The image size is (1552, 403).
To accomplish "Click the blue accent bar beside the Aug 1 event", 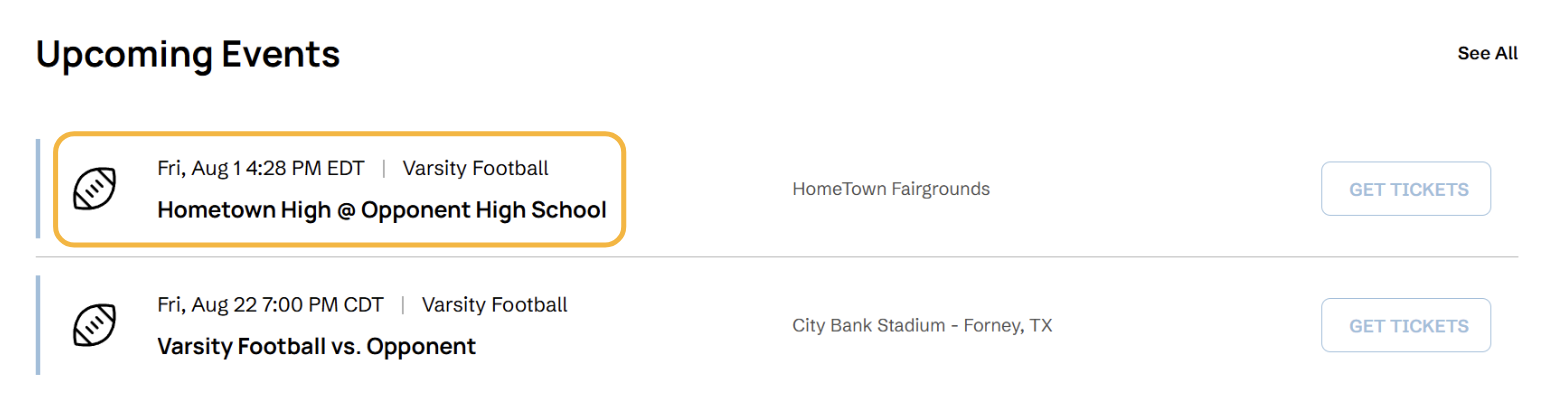I will [x=38, y=189].
